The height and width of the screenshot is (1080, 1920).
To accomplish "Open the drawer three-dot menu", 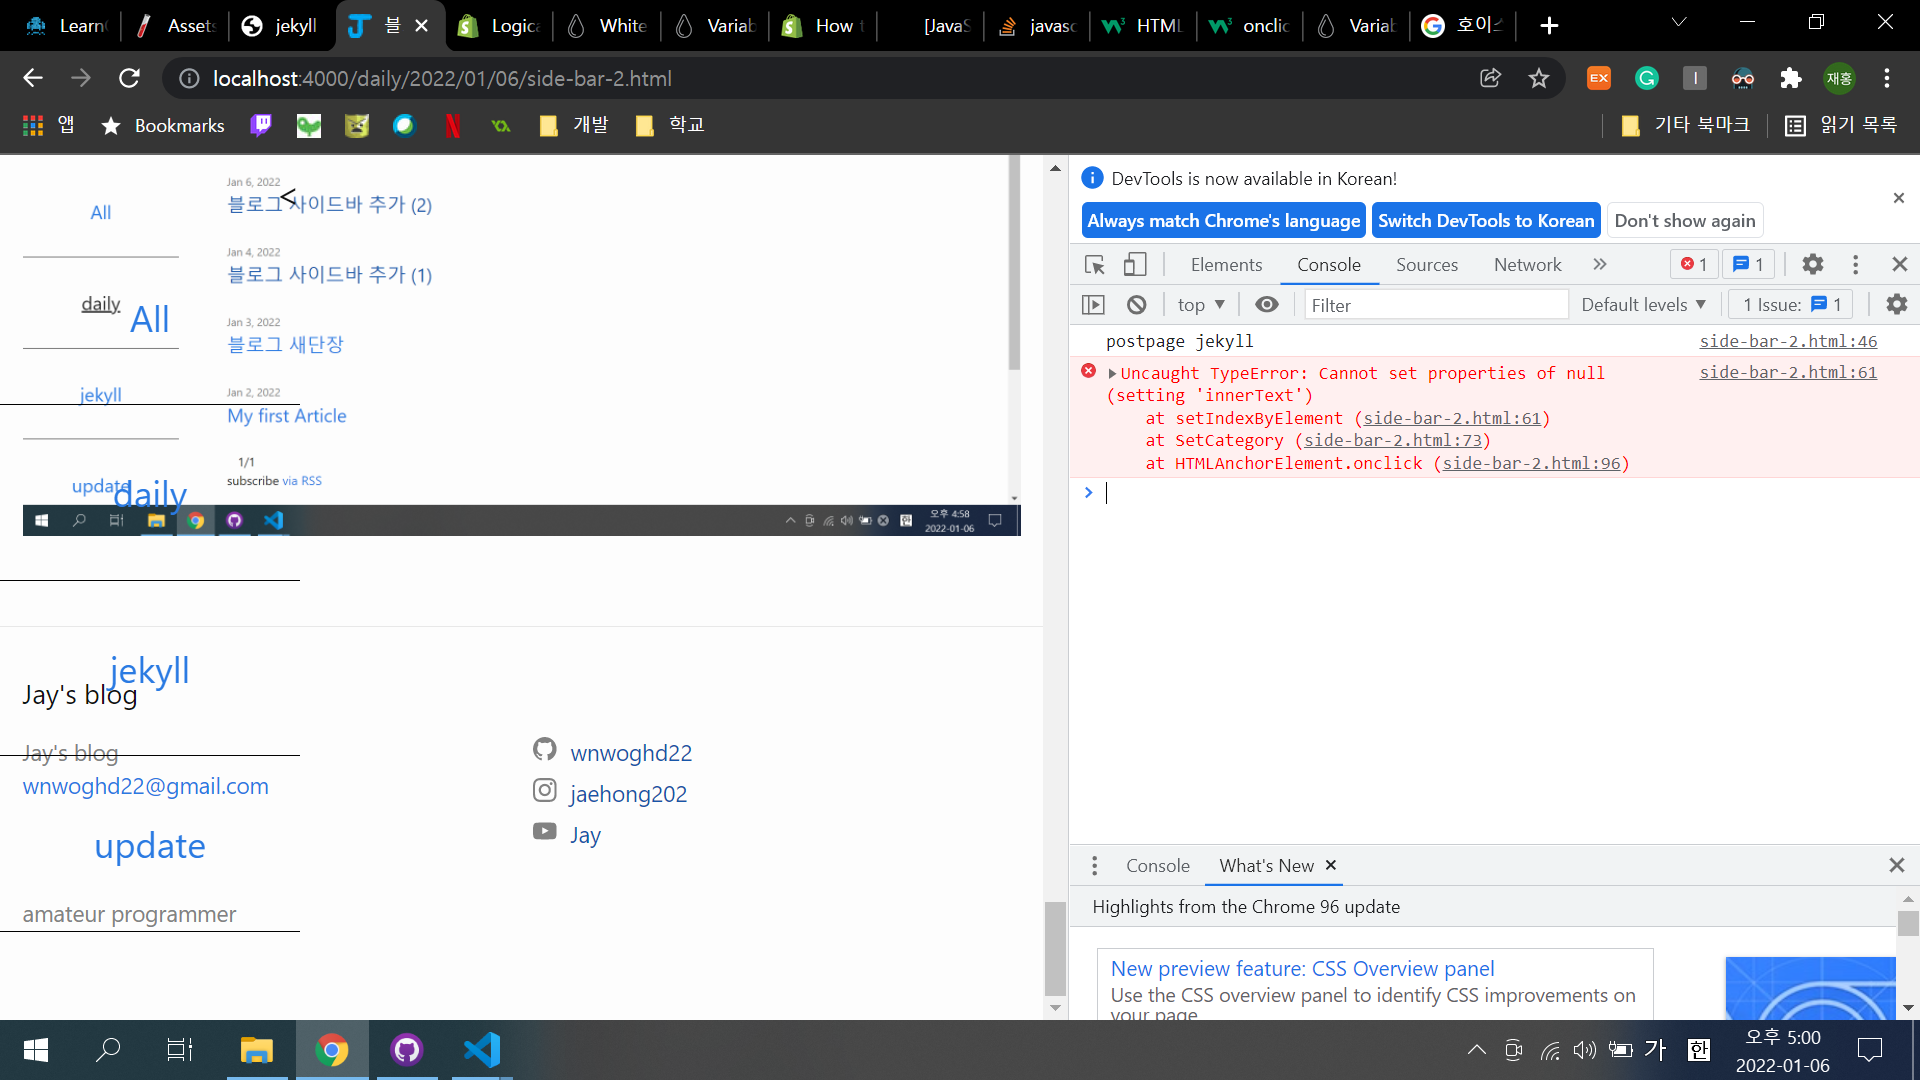I will 1095,866.
